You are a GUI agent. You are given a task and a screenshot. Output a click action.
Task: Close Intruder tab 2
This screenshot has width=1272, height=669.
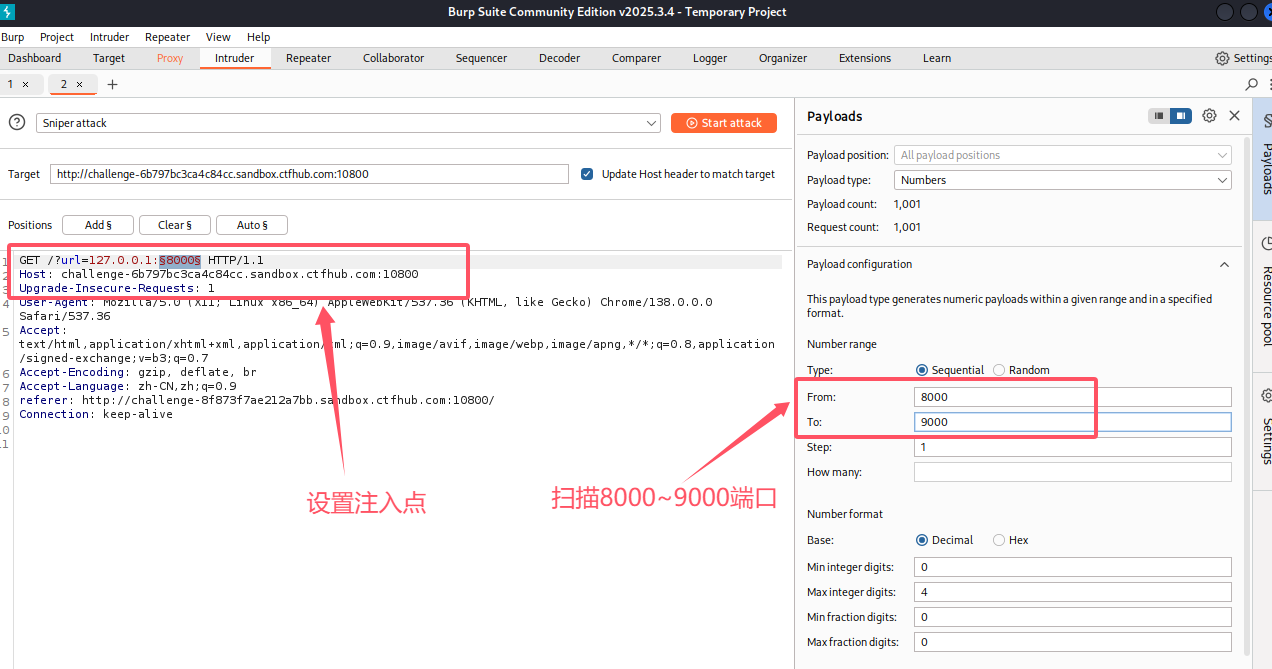79,84
